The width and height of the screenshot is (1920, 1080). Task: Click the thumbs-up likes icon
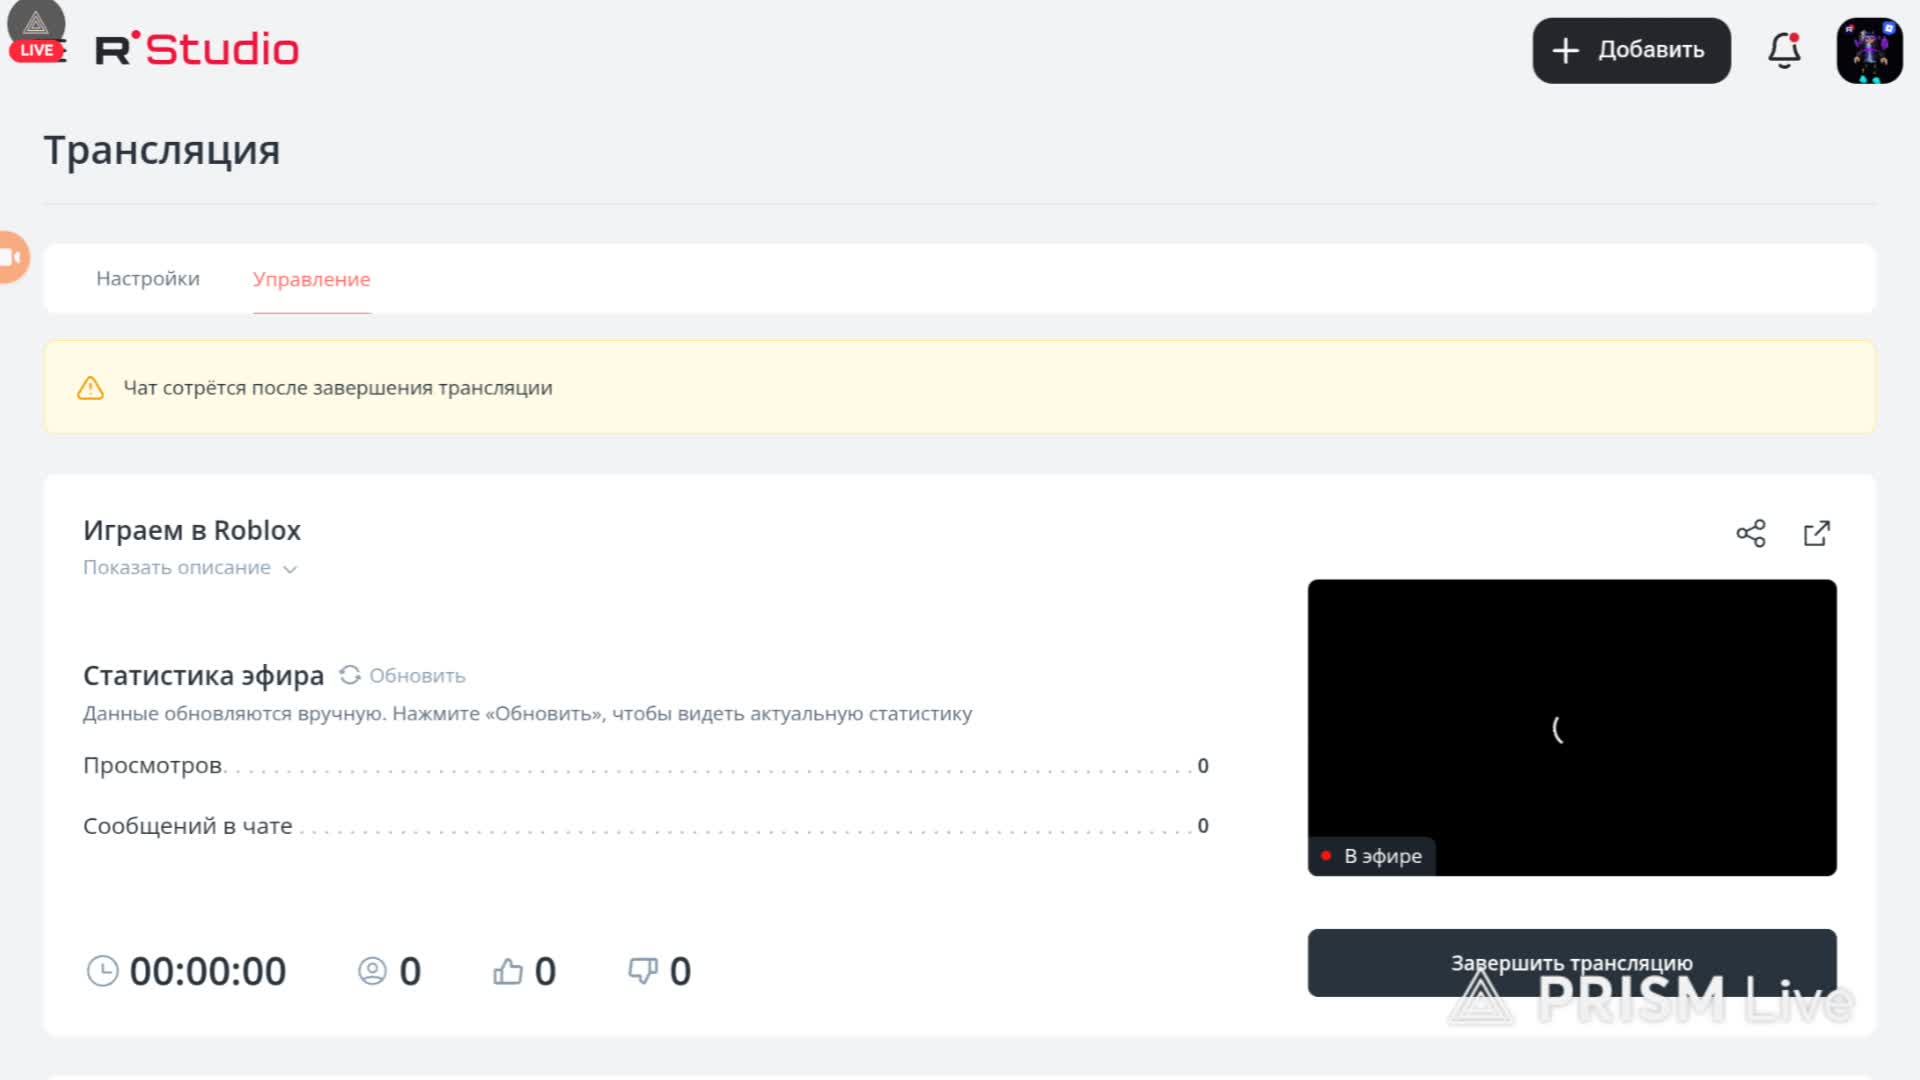508,971
